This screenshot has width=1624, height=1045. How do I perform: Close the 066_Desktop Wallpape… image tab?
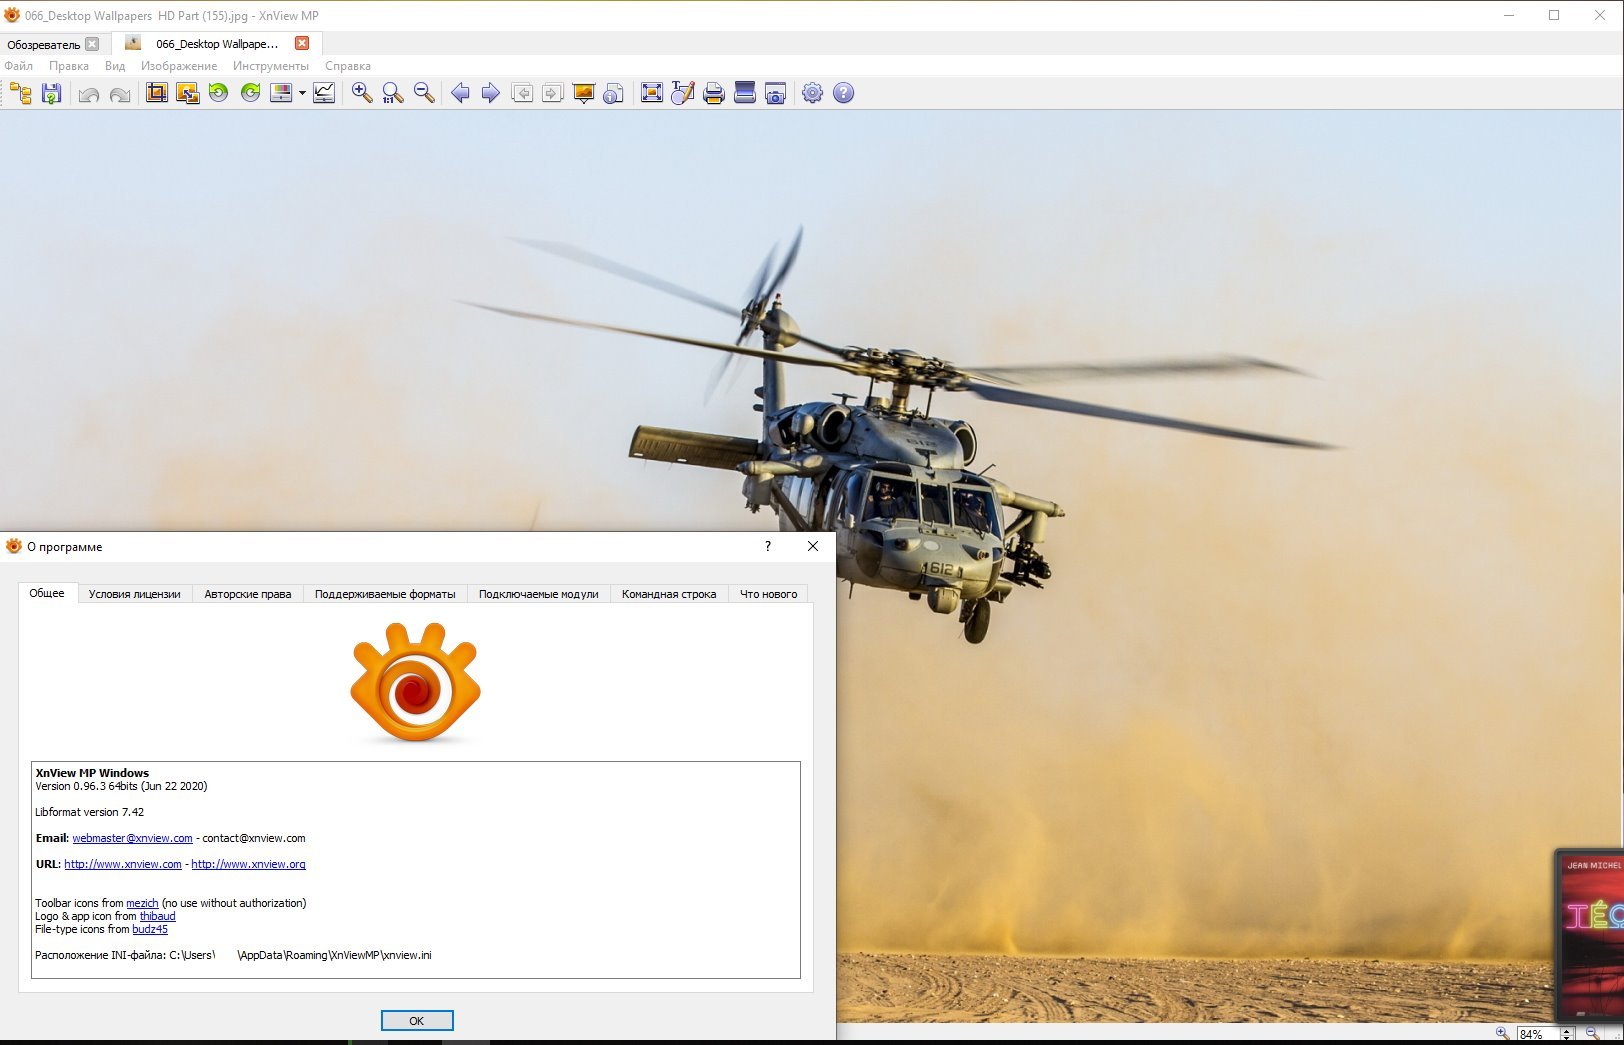pos(302,43)
